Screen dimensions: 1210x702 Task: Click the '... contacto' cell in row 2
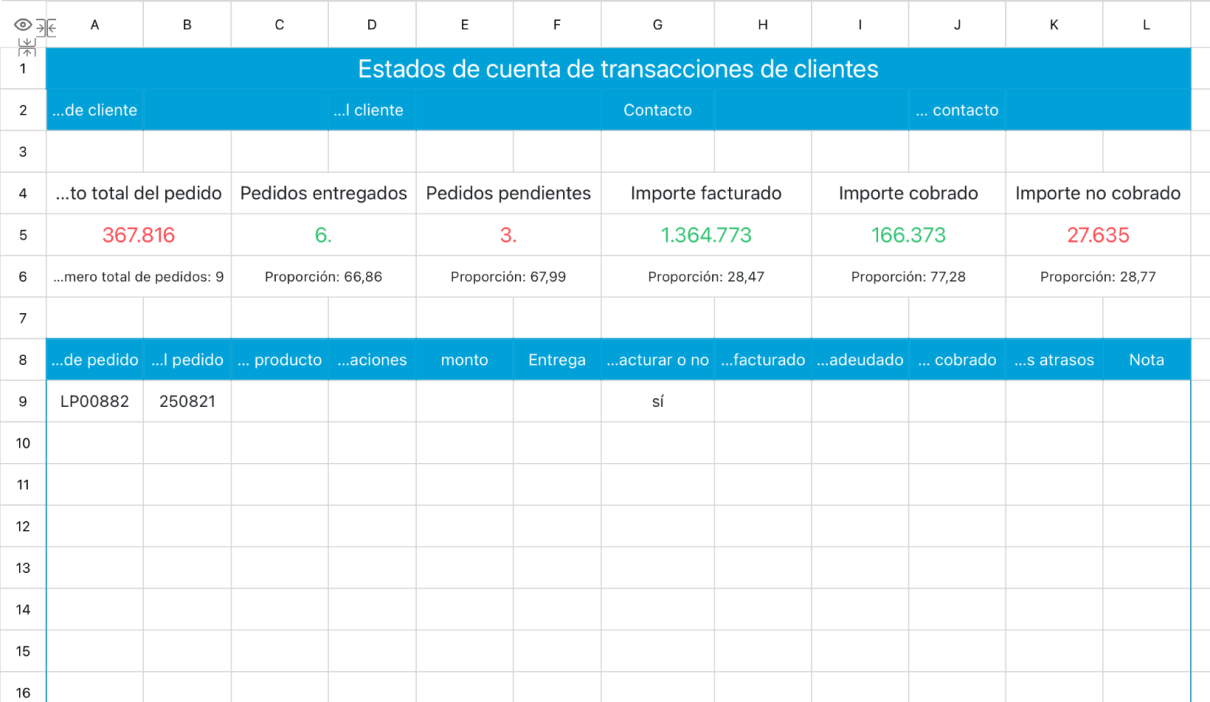(957, 110)
